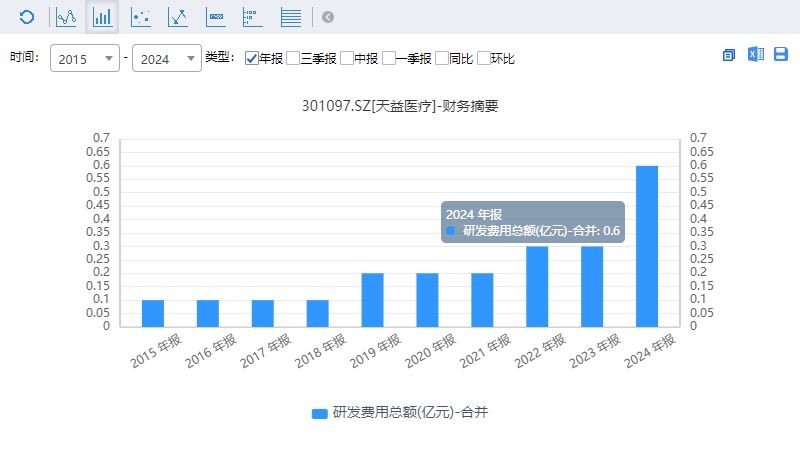Enable the 三季报 checkbox
The width and height of the screenshot is (800, 473).
point(293,59)
